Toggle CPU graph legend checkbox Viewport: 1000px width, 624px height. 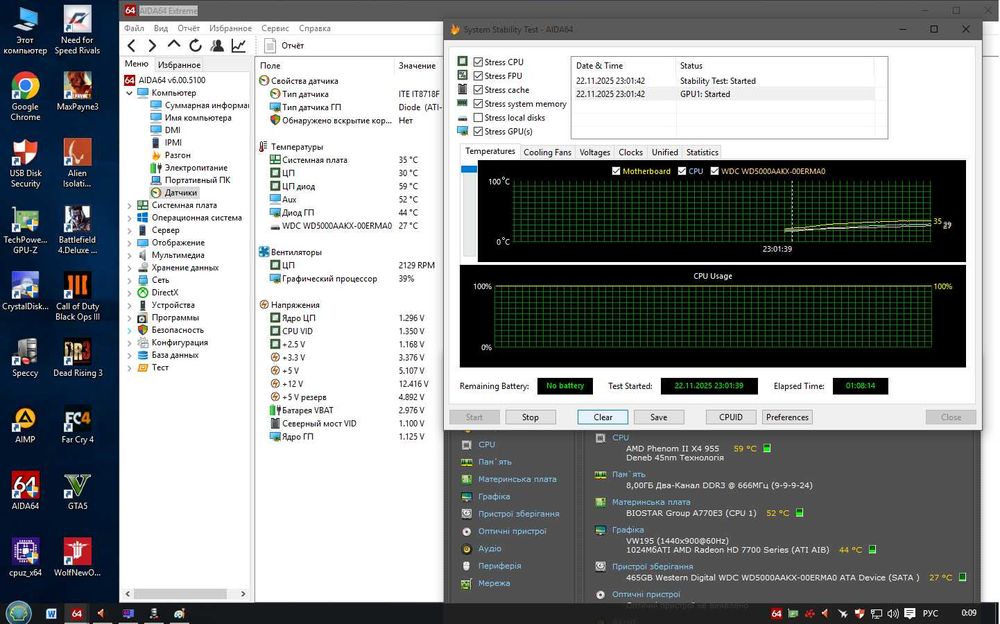point(682,171)
